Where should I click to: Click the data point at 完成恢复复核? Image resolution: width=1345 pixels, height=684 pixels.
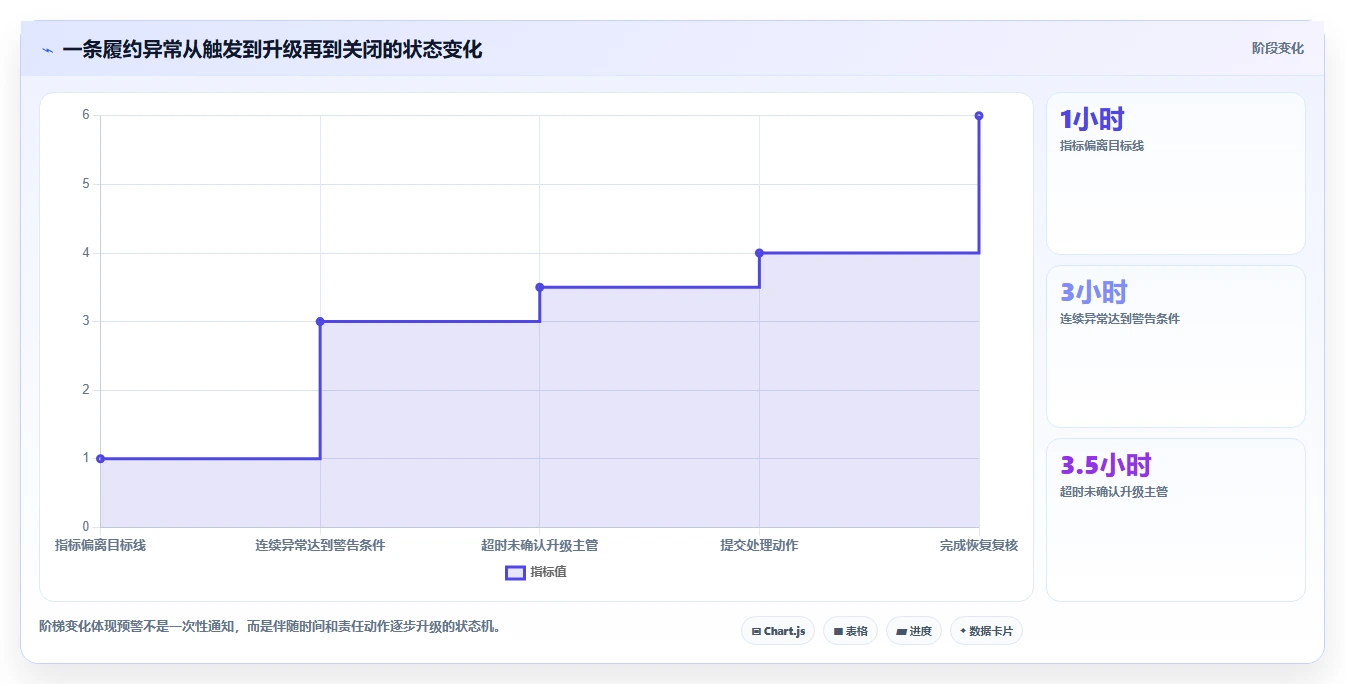click(979, 116)
